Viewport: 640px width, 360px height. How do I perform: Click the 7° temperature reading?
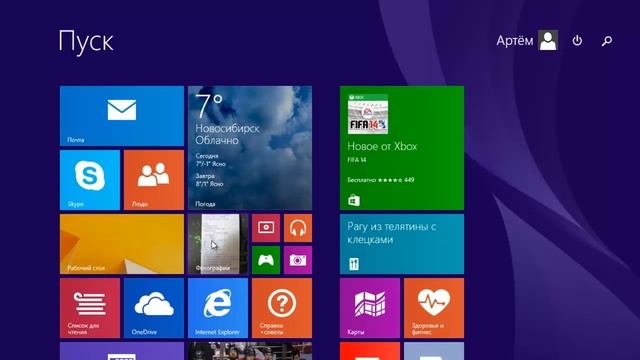click(209, 106)
